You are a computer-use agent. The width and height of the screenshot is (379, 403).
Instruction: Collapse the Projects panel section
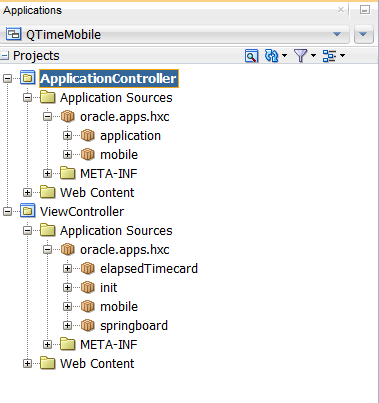5,56
